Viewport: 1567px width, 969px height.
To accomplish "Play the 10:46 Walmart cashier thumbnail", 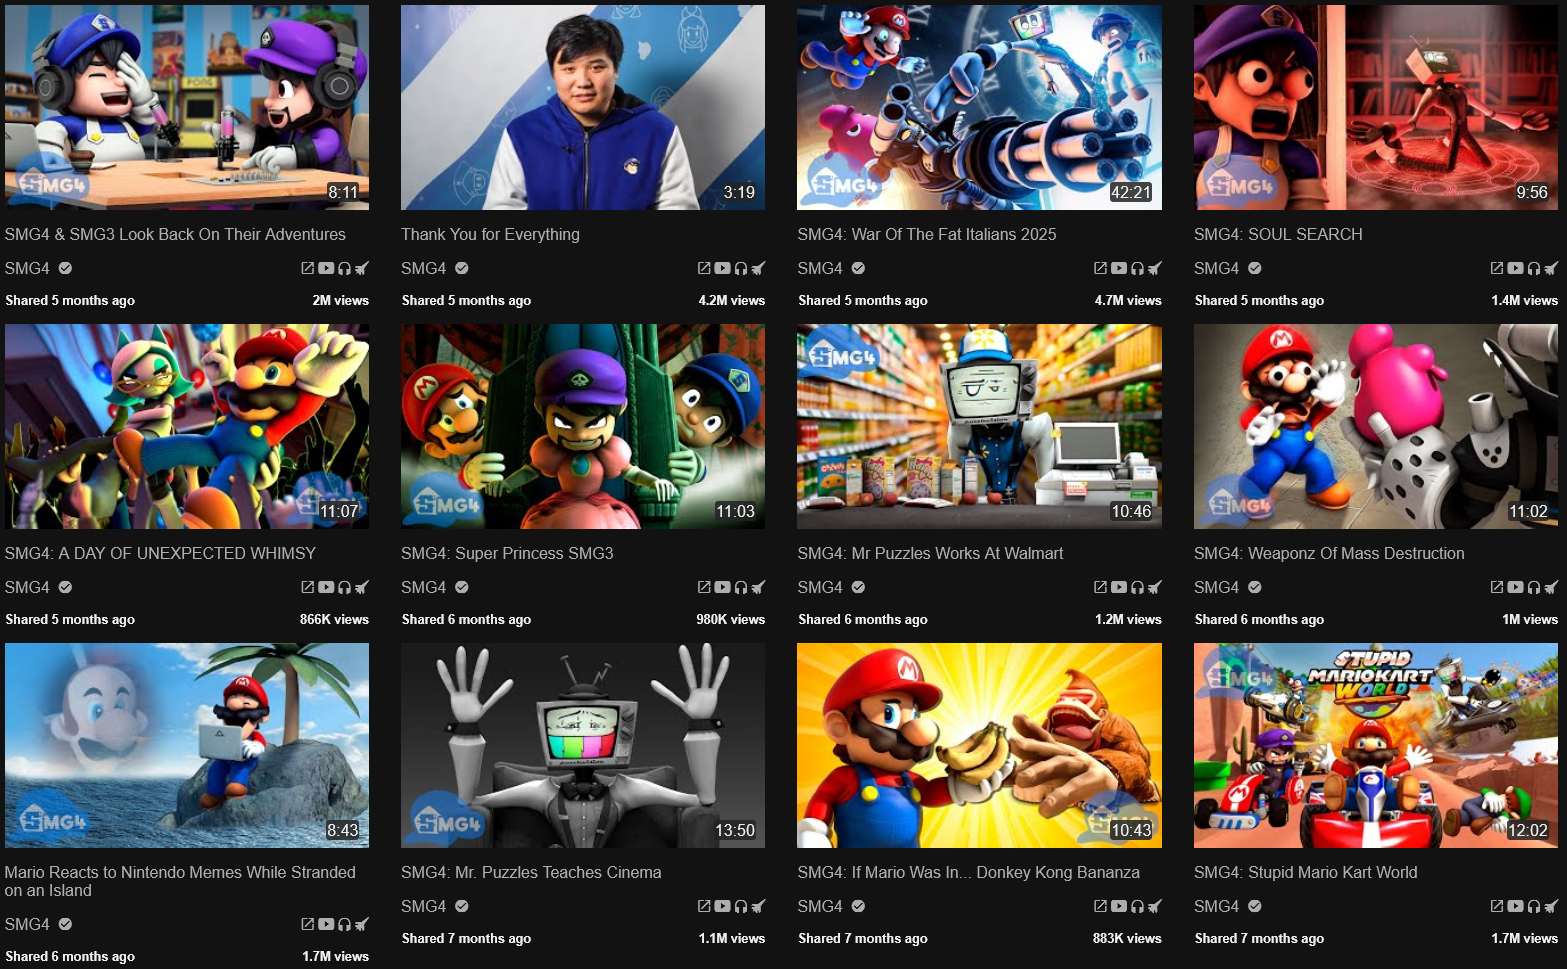I will point(979,426).
